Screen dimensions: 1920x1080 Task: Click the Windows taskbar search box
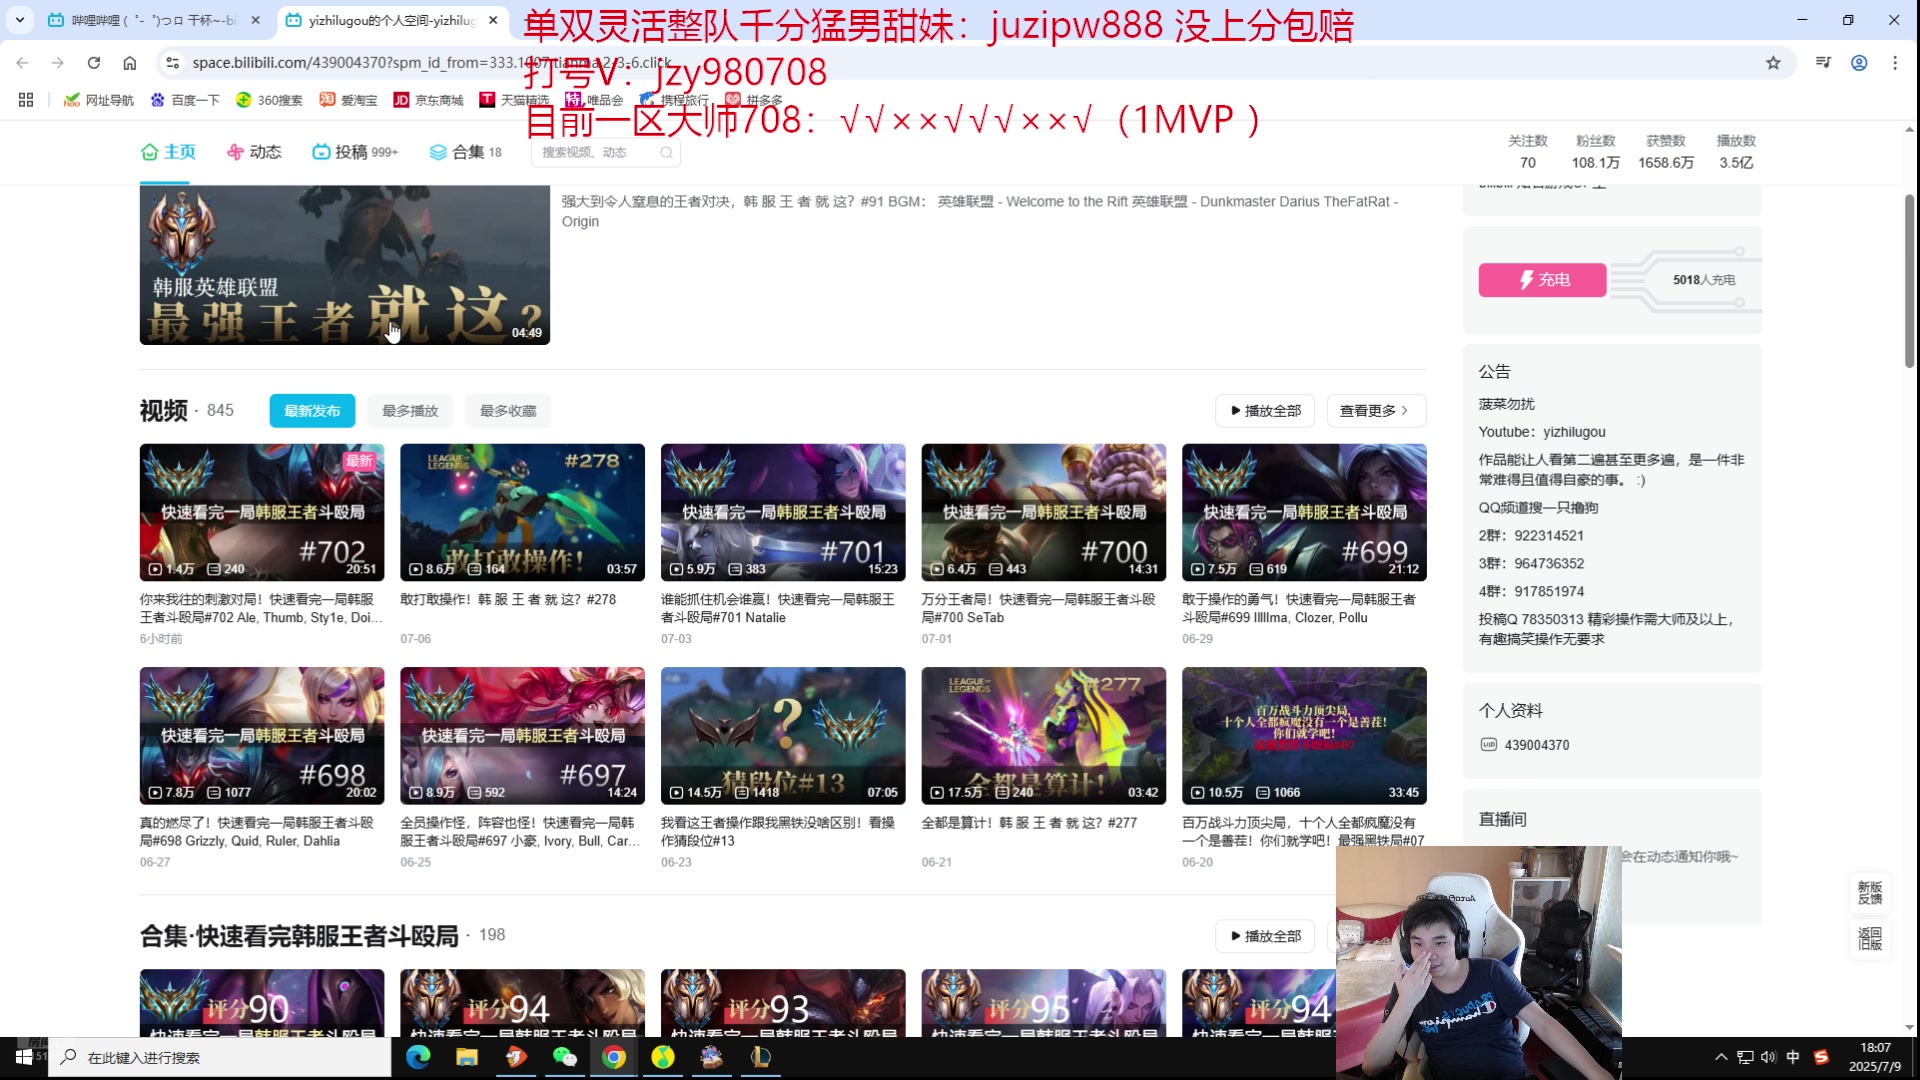(219, 1057)
